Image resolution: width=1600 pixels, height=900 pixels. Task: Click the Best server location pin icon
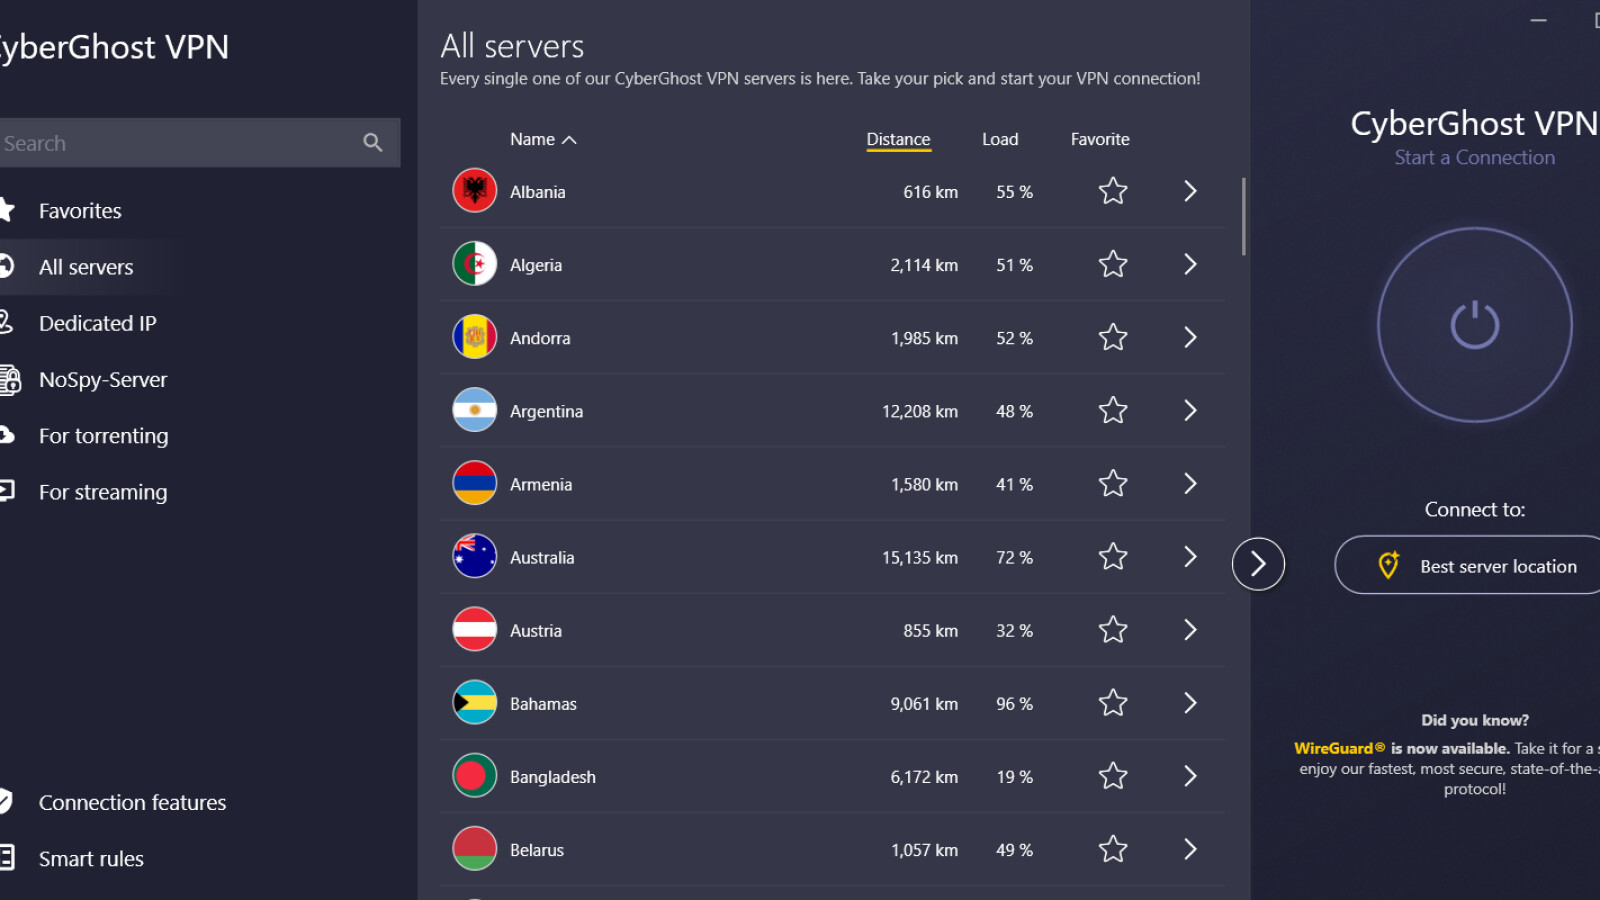point(1388,565)
